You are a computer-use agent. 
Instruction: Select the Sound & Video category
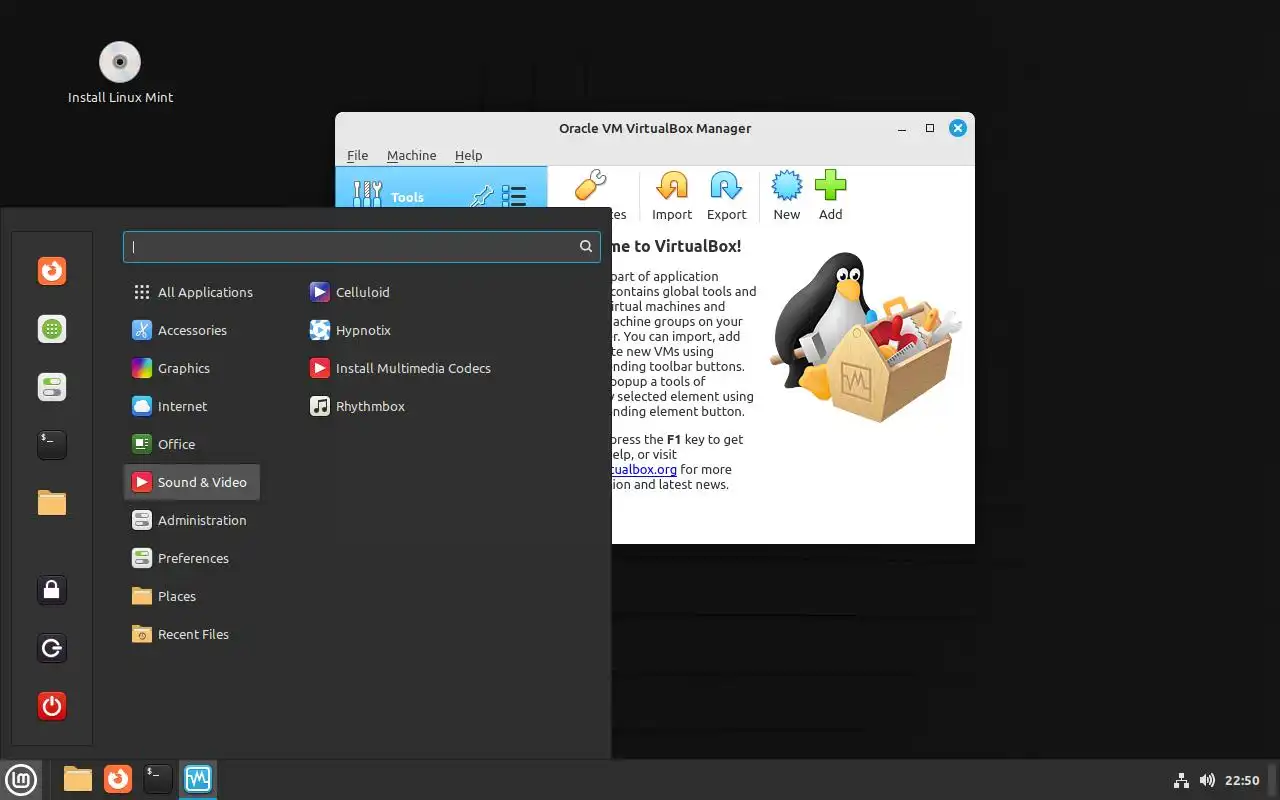[x=192, y=482]
